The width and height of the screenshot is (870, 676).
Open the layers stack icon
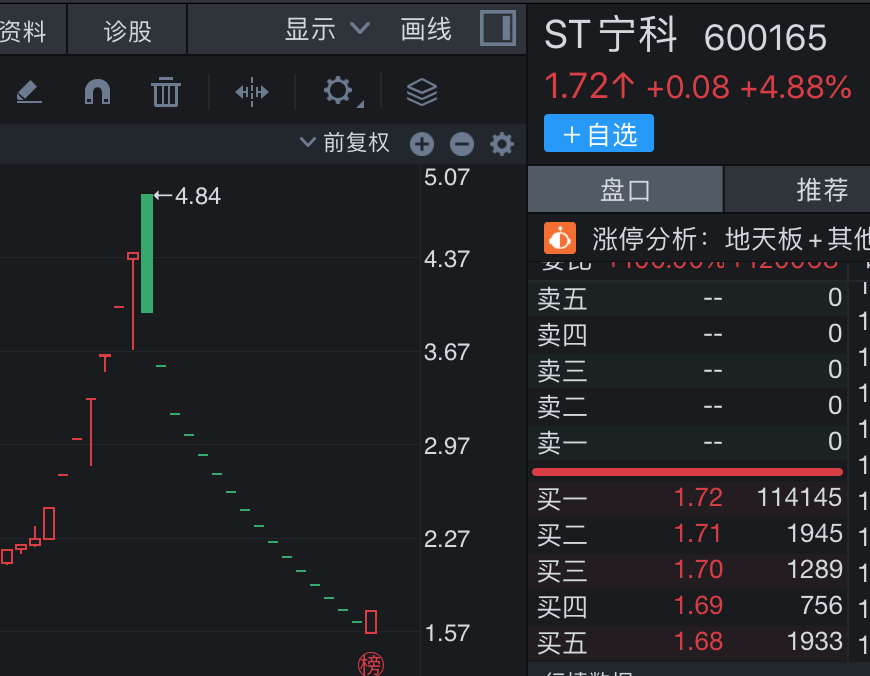422,93
